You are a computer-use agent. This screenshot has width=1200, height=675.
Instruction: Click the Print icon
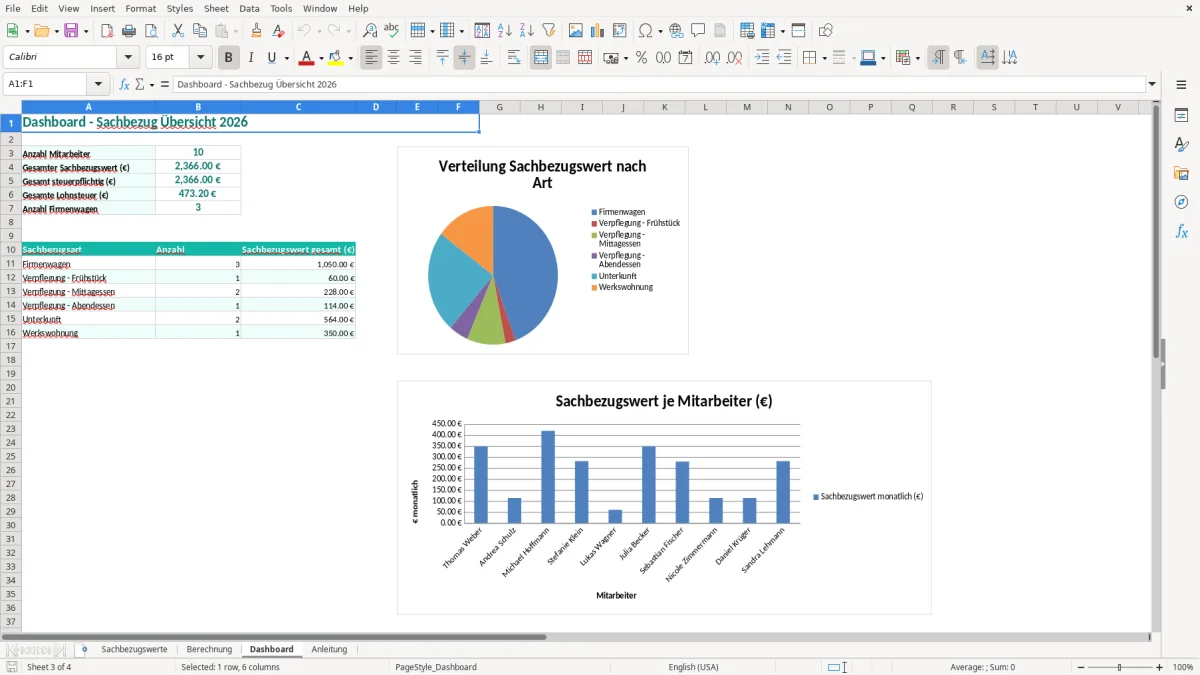tap(129, 31)
